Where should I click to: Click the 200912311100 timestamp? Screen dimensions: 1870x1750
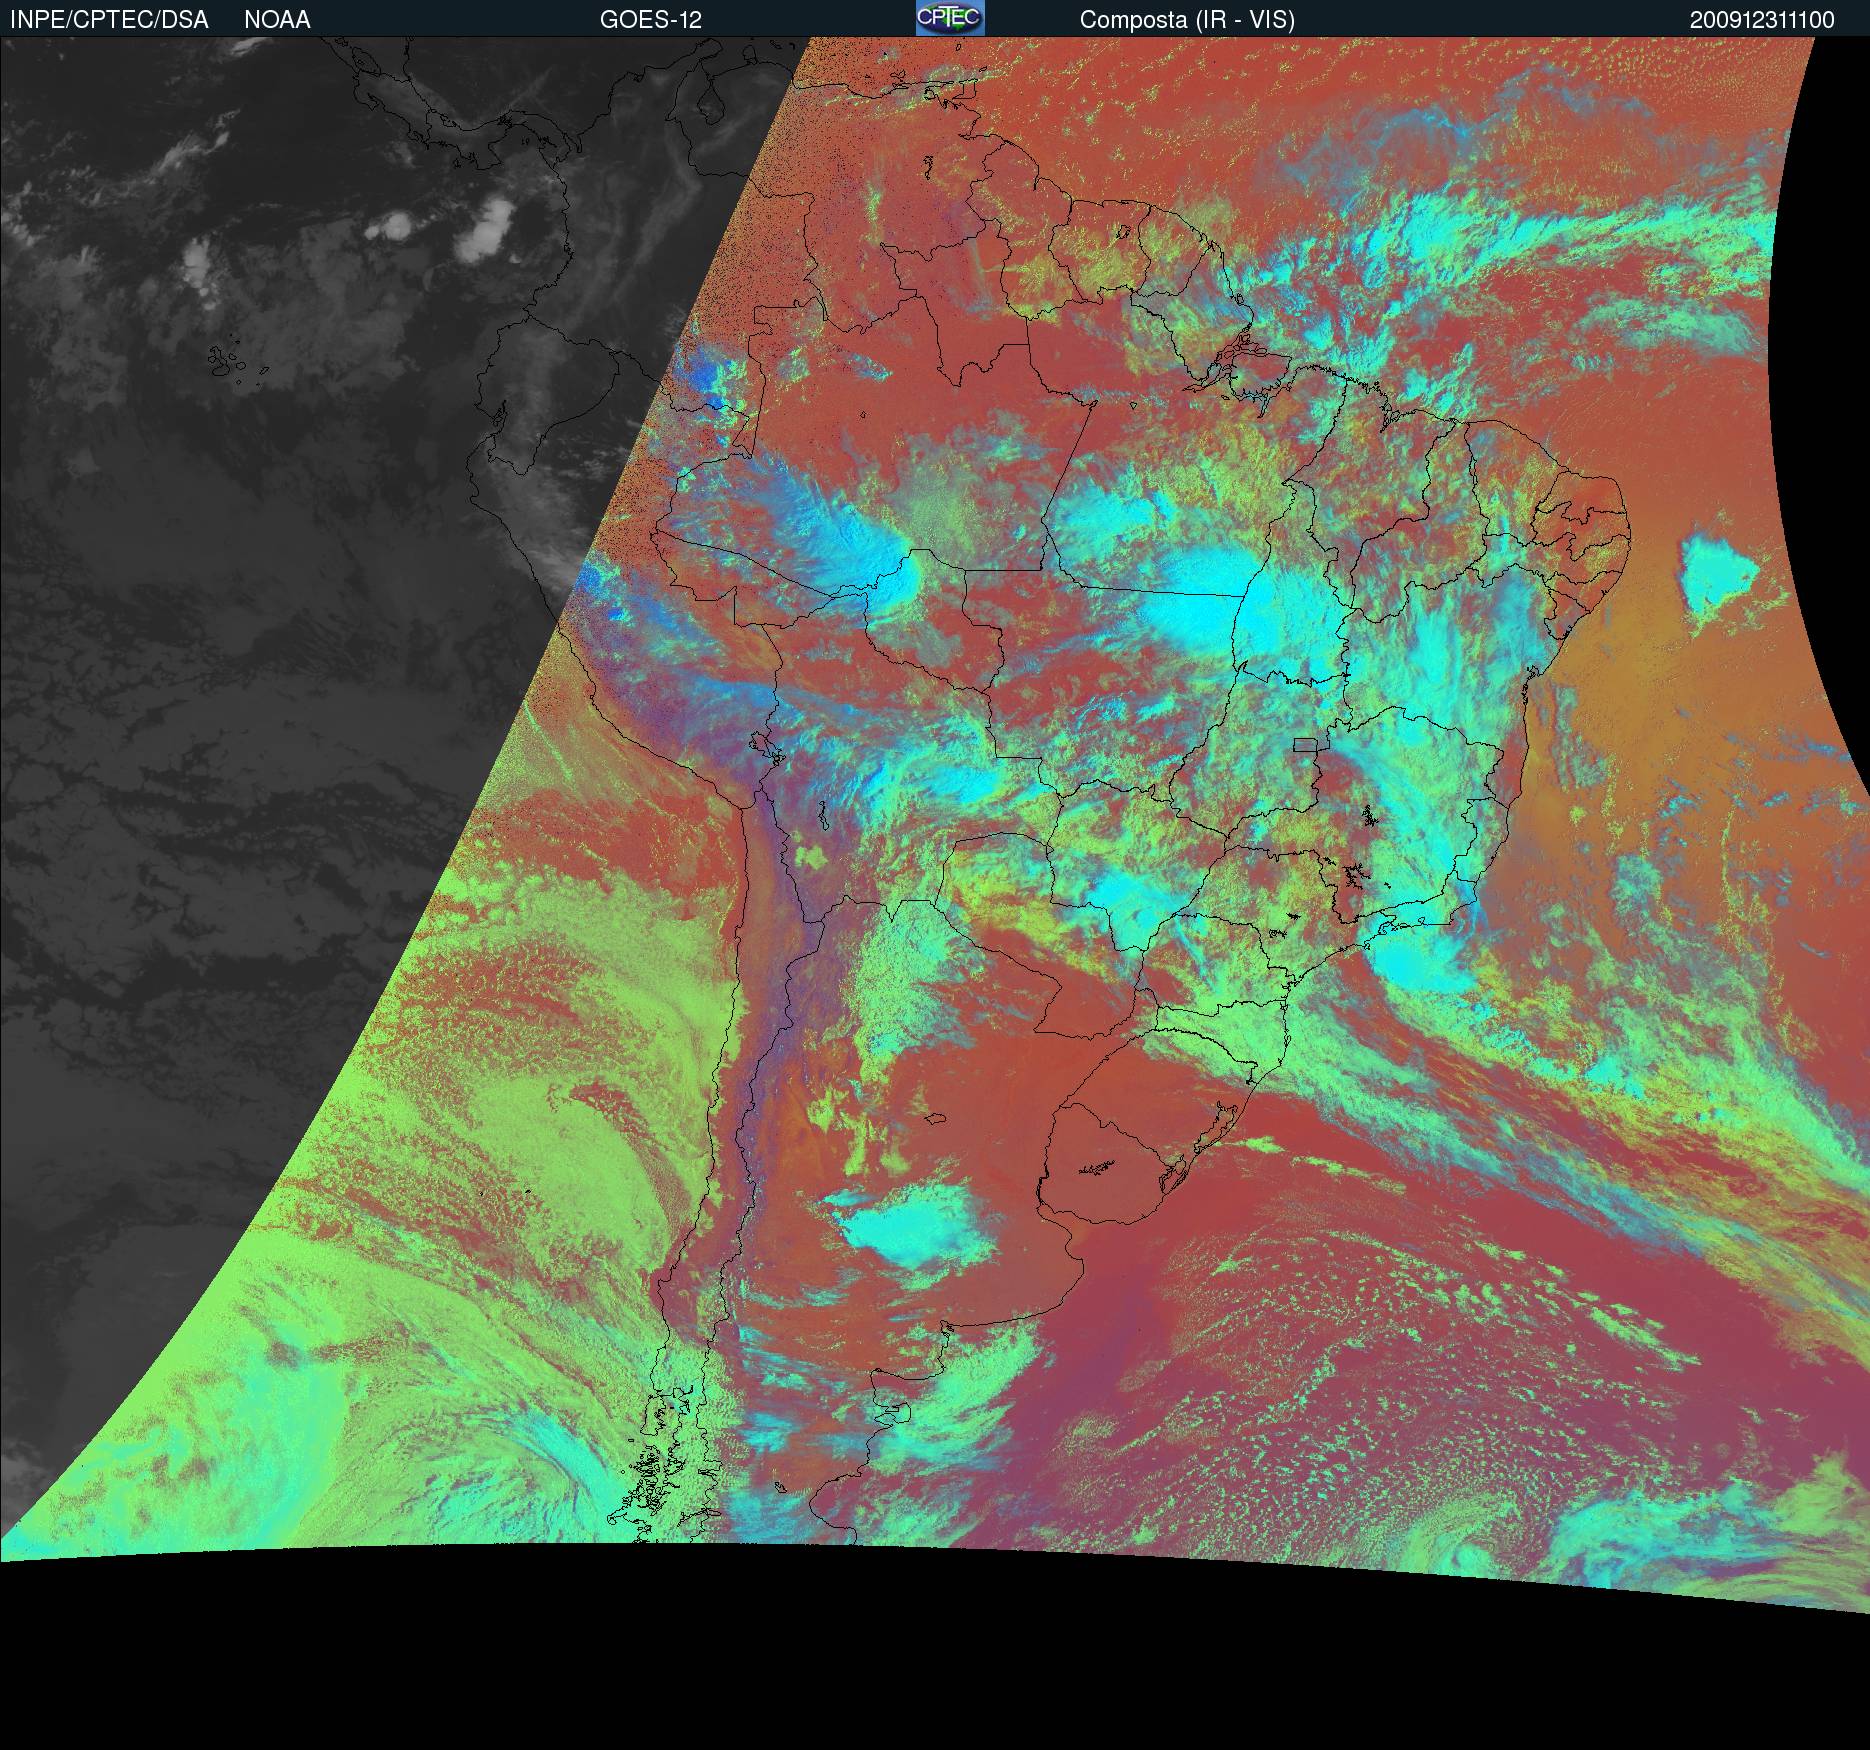click(1762, 20)
